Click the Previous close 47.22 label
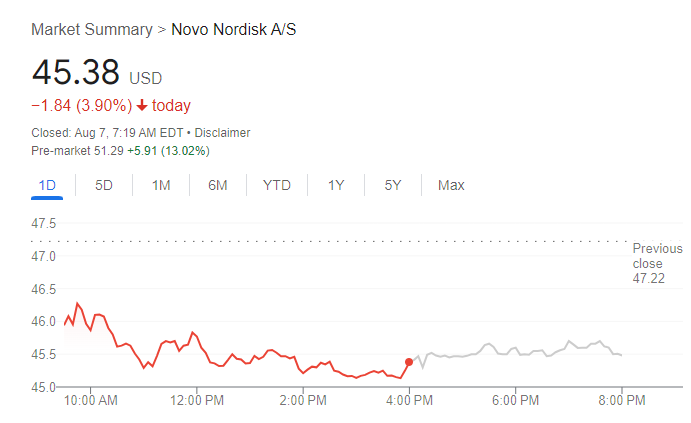 (x=657, y=263)
